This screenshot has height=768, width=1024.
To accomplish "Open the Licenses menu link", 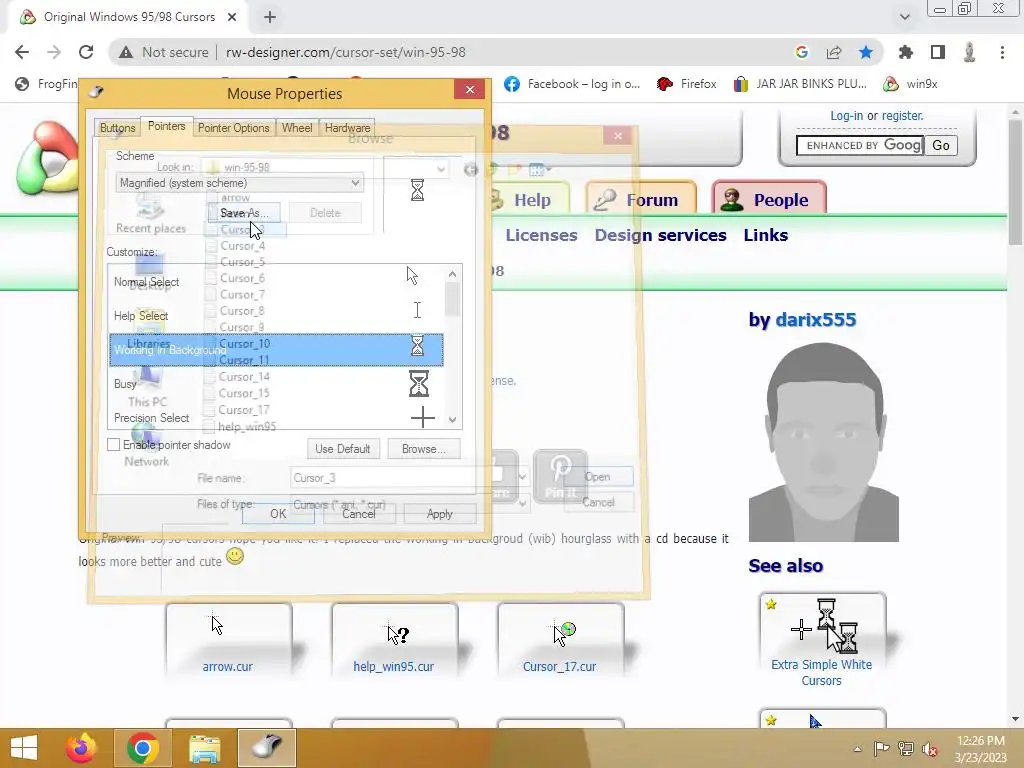I will point(541,235).
